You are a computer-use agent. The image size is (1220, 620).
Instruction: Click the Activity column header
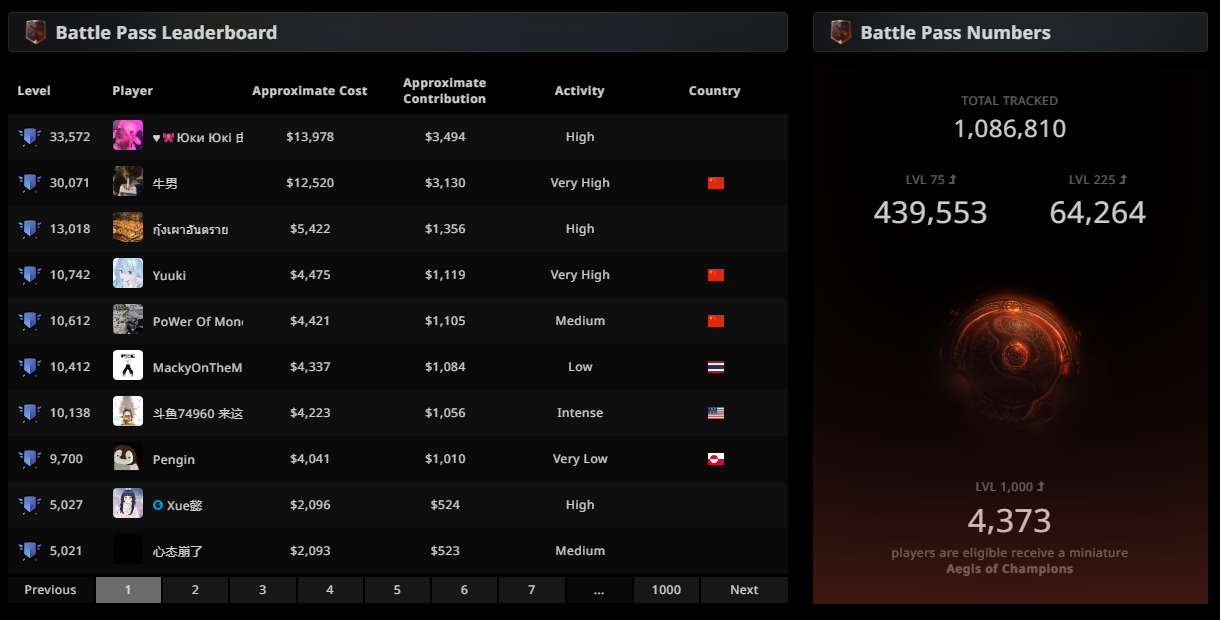tap(579, 91)
